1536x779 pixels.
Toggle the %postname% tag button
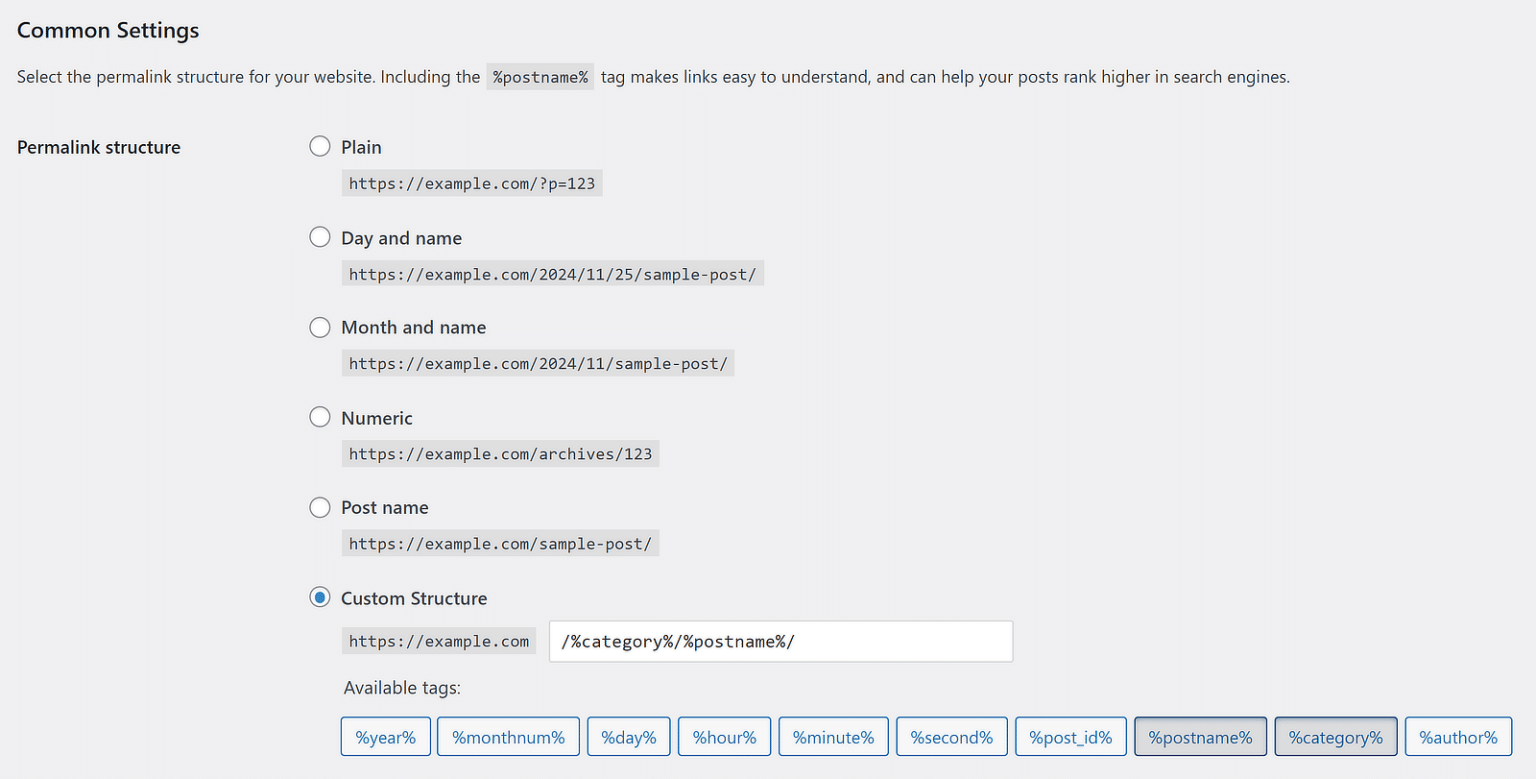pos(1200,737)
